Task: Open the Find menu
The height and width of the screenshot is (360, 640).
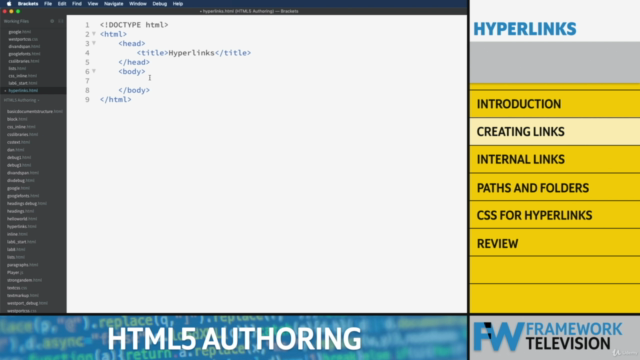Action: pos(77,4)
